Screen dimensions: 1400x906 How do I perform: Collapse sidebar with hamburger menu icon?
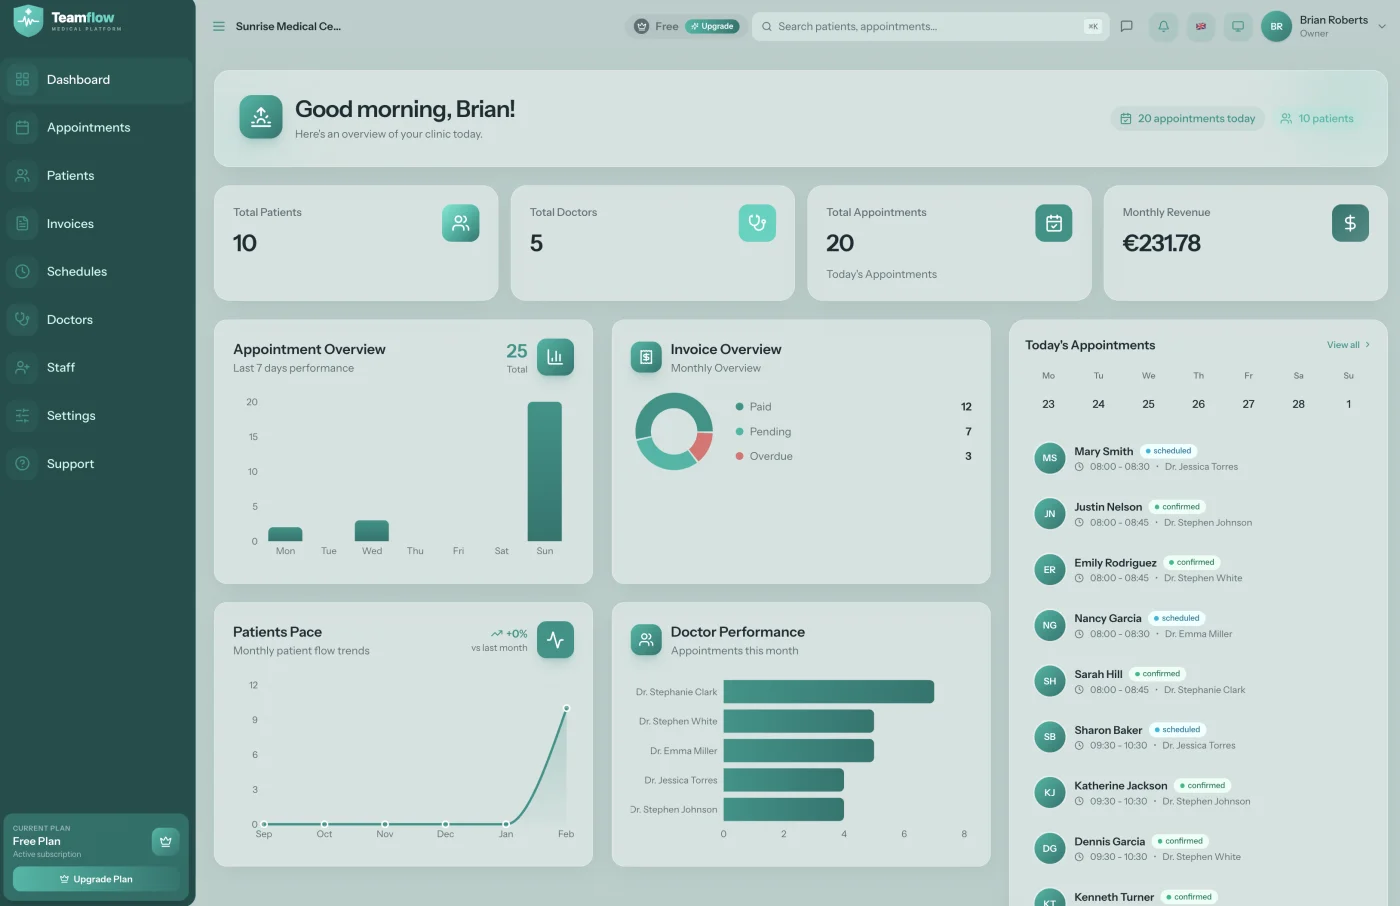click(x=219, y=27)
